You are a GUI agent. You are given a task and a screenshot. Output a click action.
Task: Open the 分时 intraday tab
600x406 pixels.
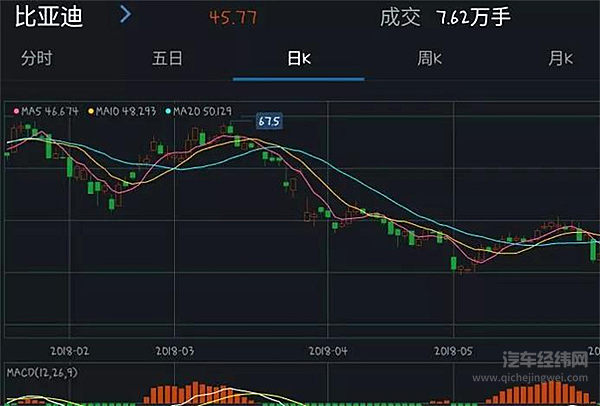tap(37, 59)
